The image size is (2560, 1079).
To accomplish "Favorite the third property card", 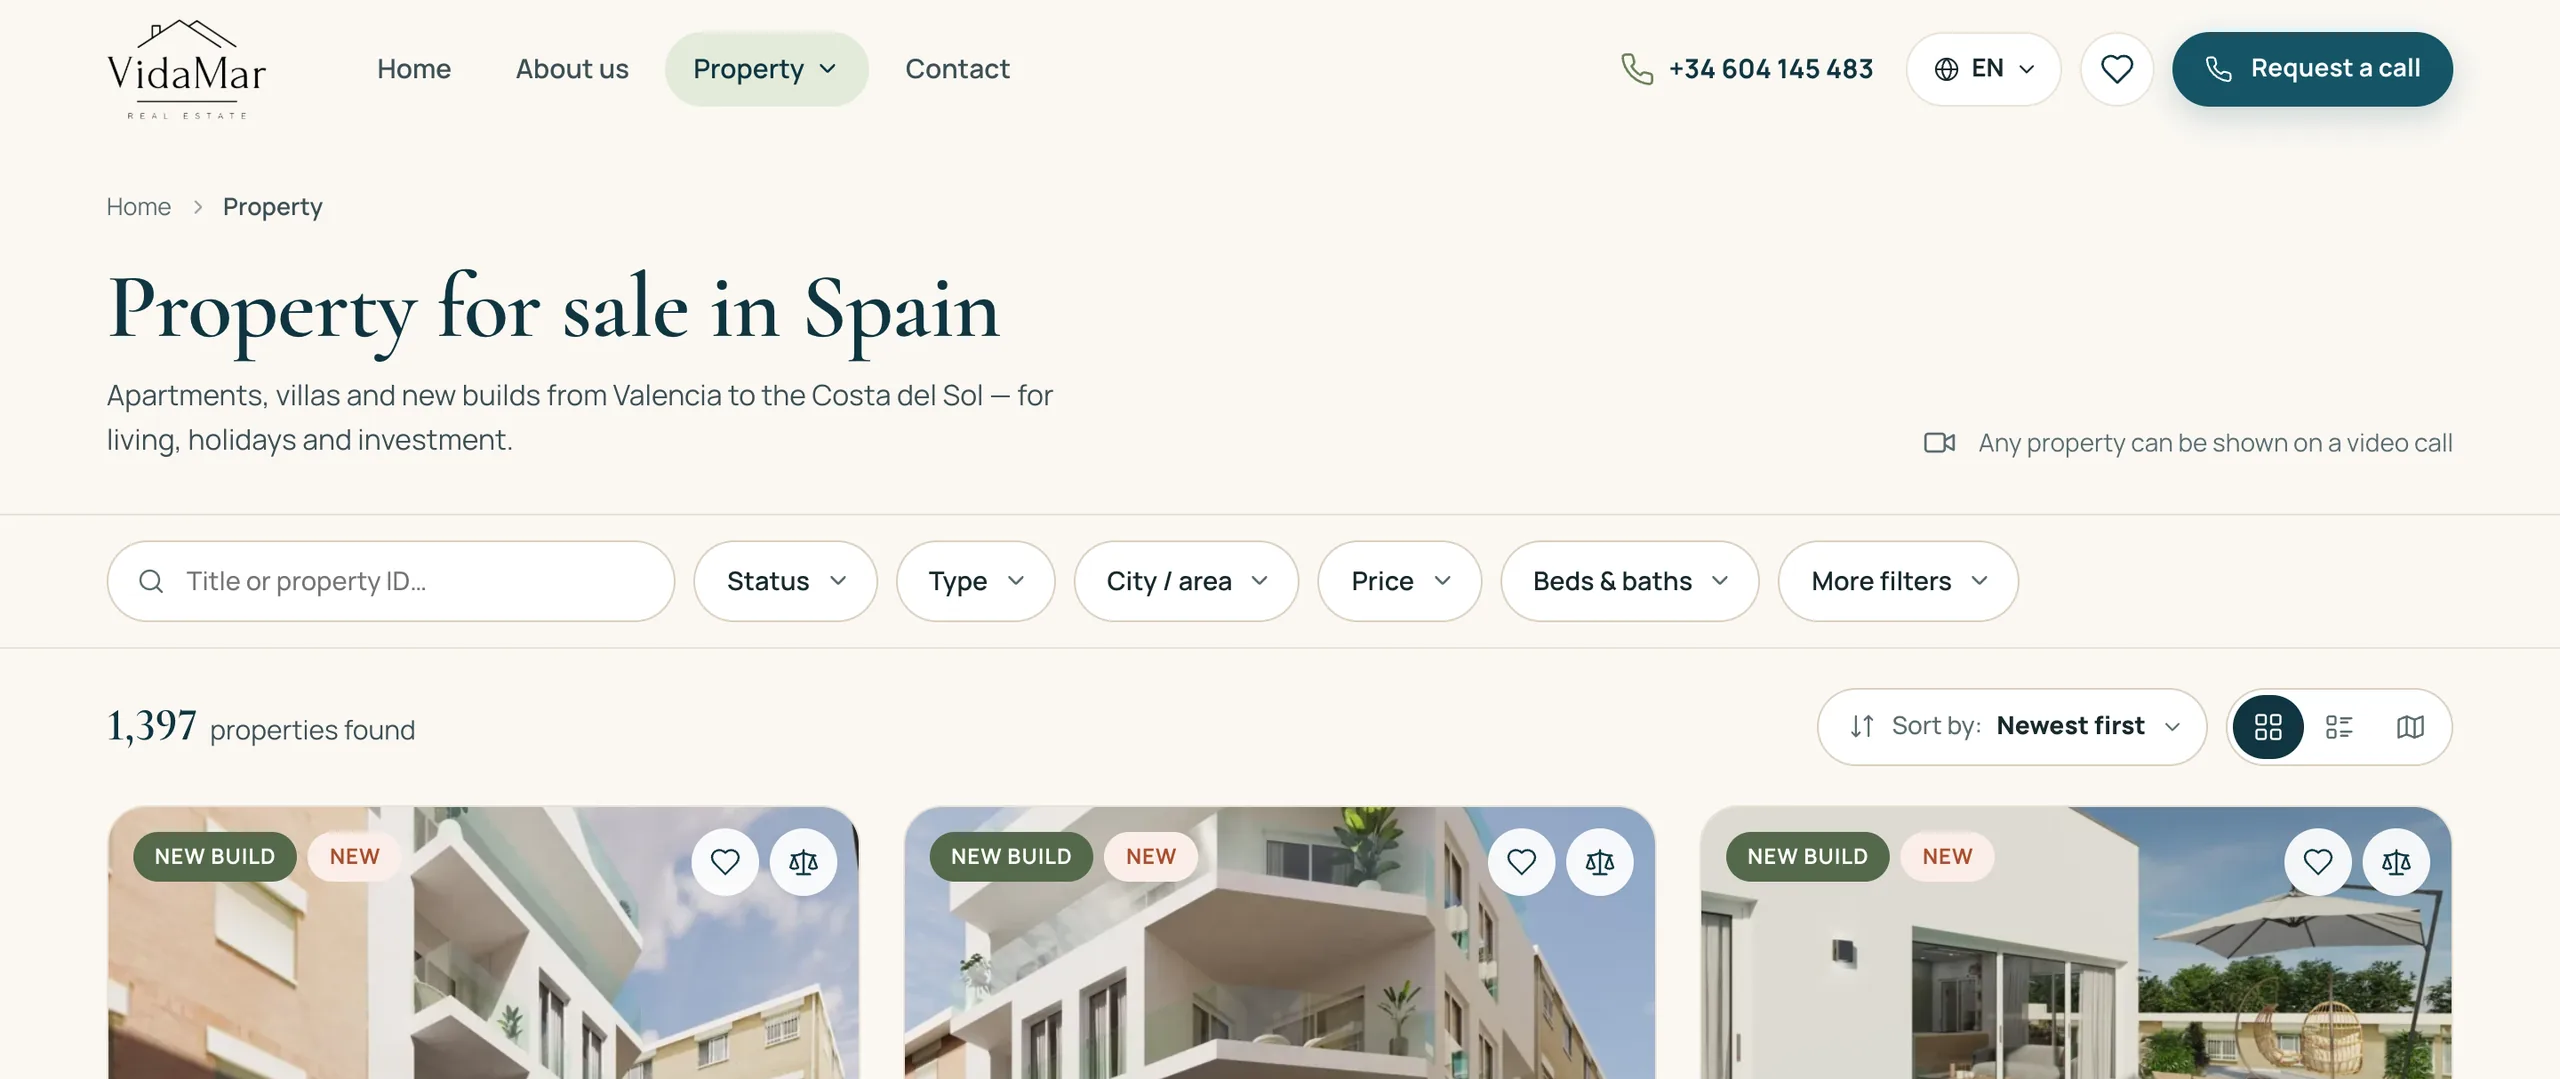I will pyautogui.click(x=2317, y=862).
